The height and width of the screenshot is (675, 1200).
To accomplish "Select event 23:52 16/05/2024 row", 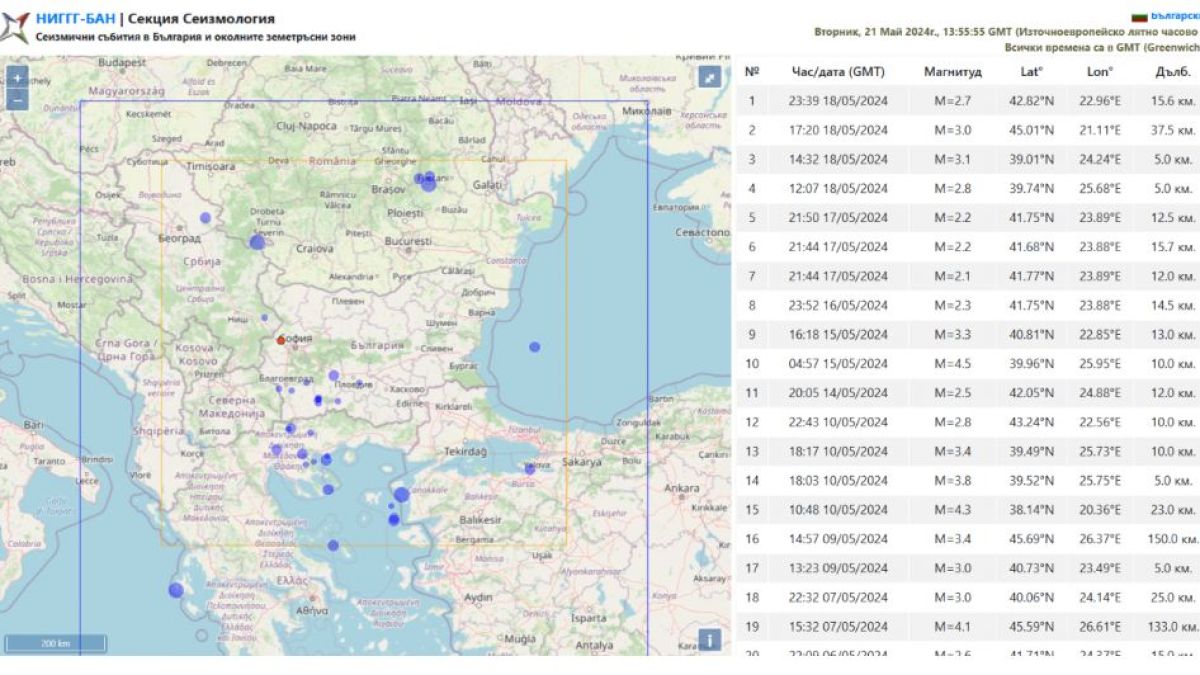I will point(968,305).
